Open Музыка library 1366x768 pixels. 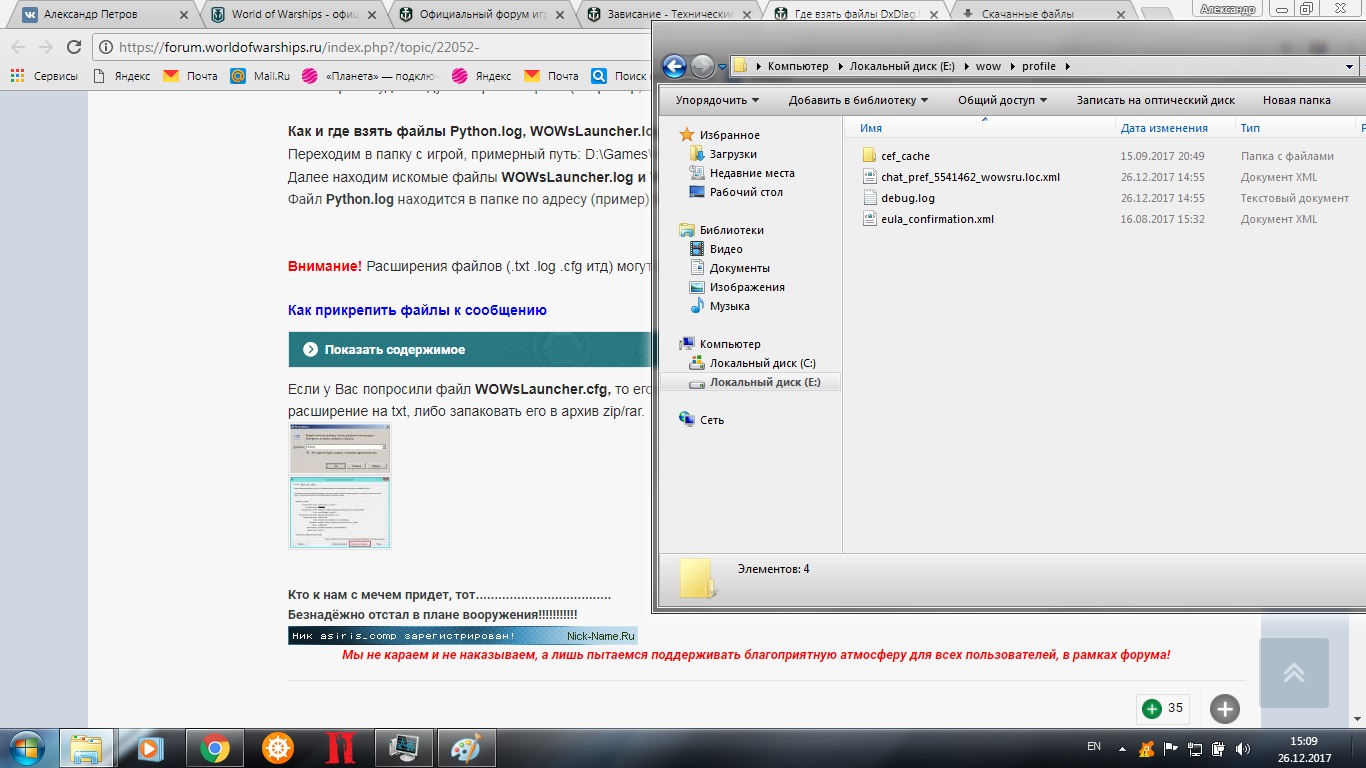720,306
